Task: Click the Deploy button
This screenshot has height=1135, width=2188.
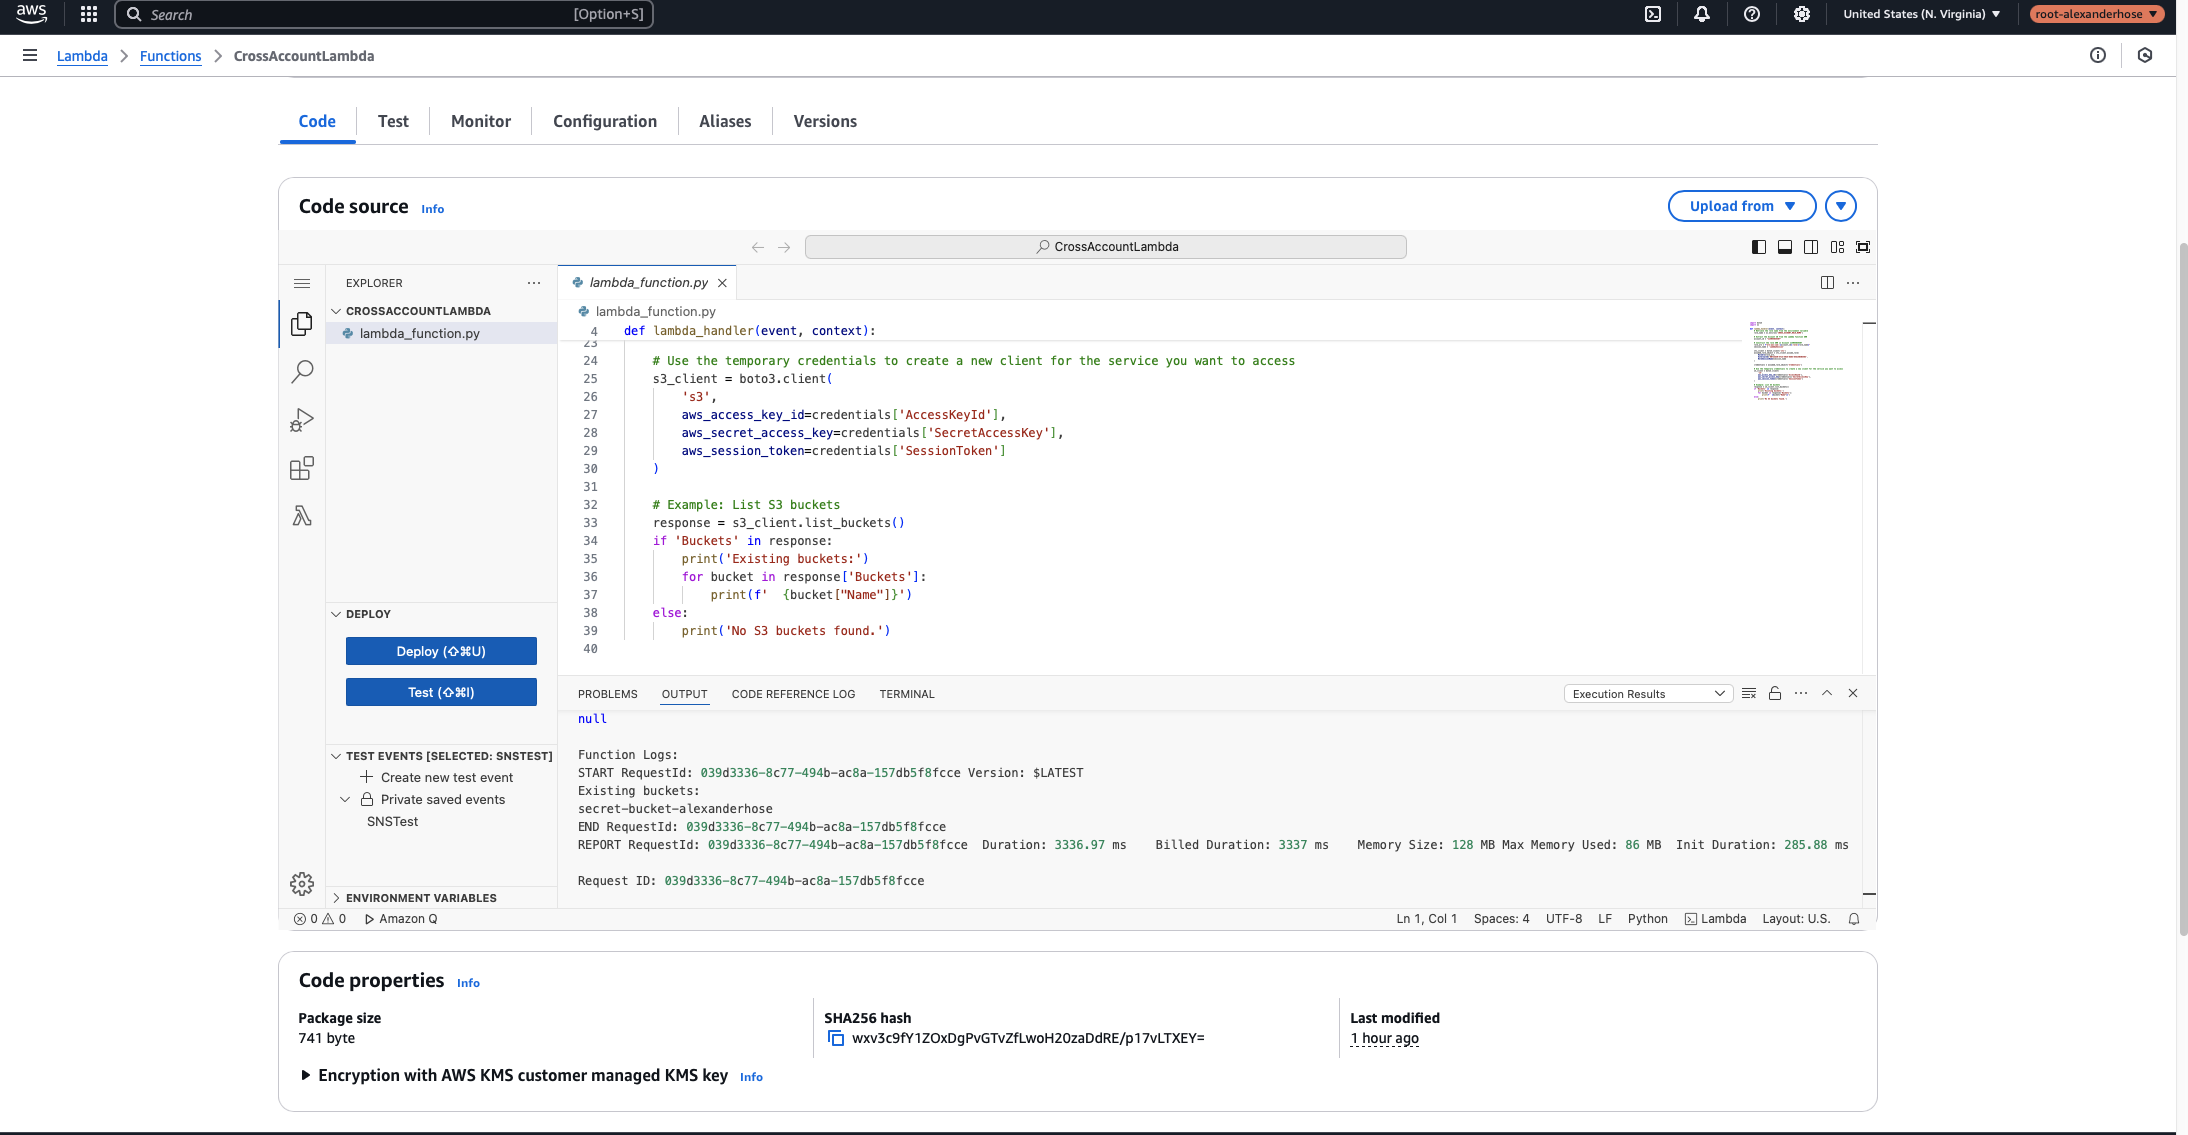Action: (x=441, y=650)
